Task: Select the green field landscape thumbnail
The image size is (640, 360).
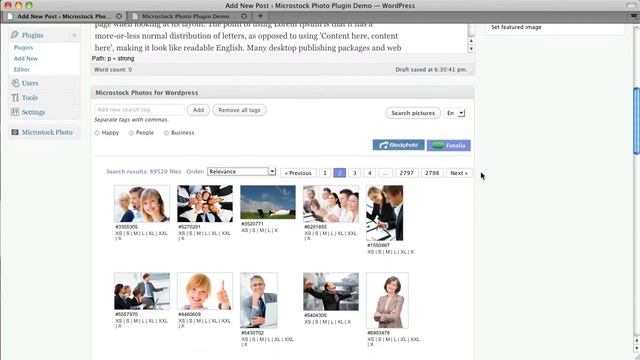Action: tap(268, 202)
